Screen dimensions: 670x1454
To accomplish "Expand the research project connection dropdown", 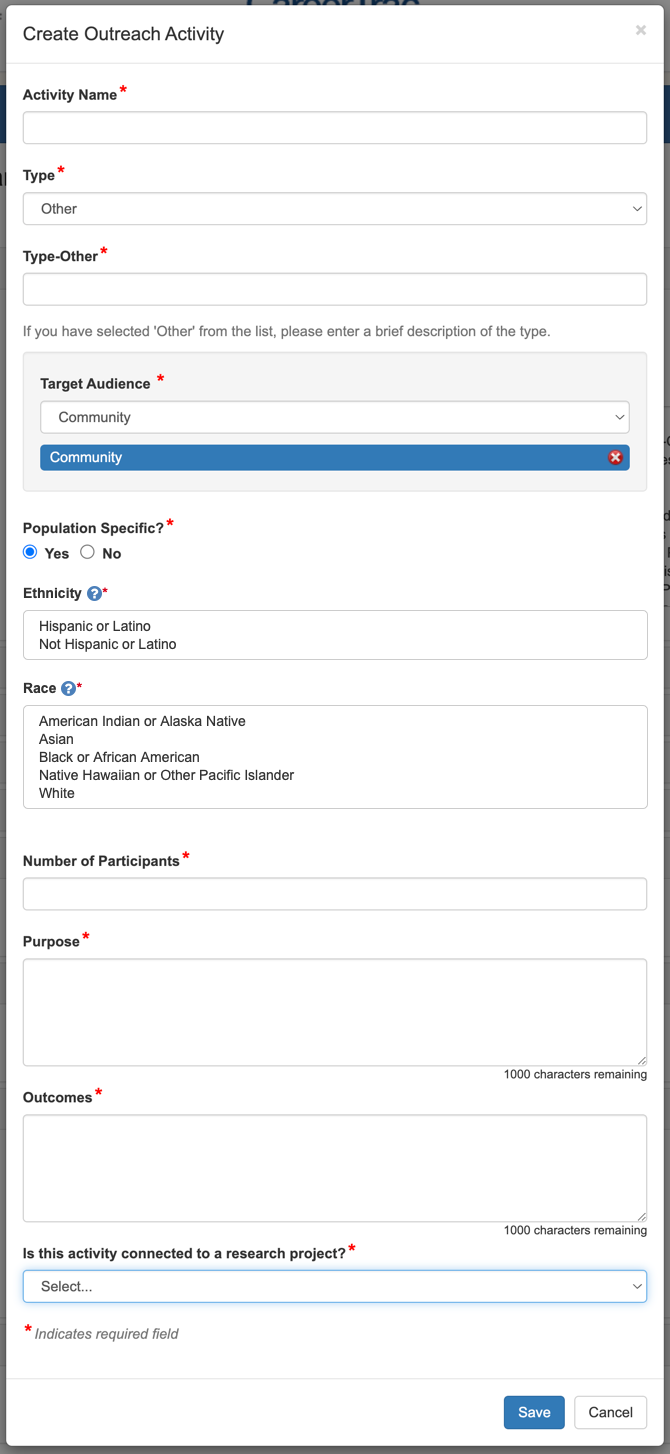I will pos(335,1287).
